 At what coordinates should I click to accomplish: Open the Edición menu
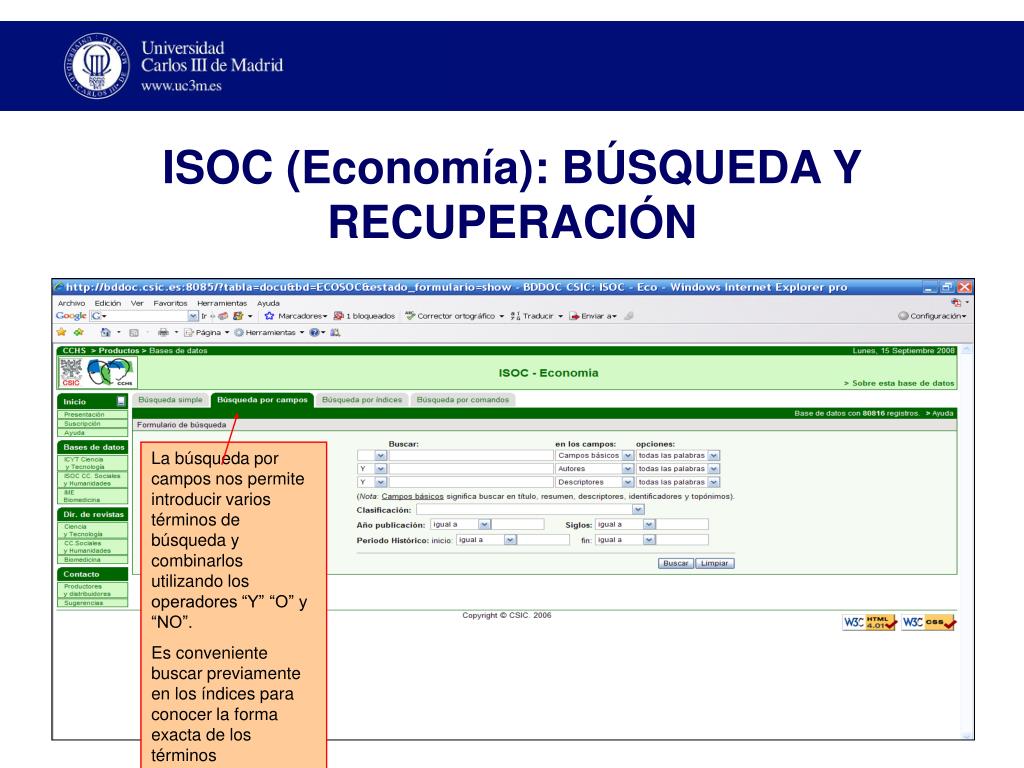click(x=108, y=303)
